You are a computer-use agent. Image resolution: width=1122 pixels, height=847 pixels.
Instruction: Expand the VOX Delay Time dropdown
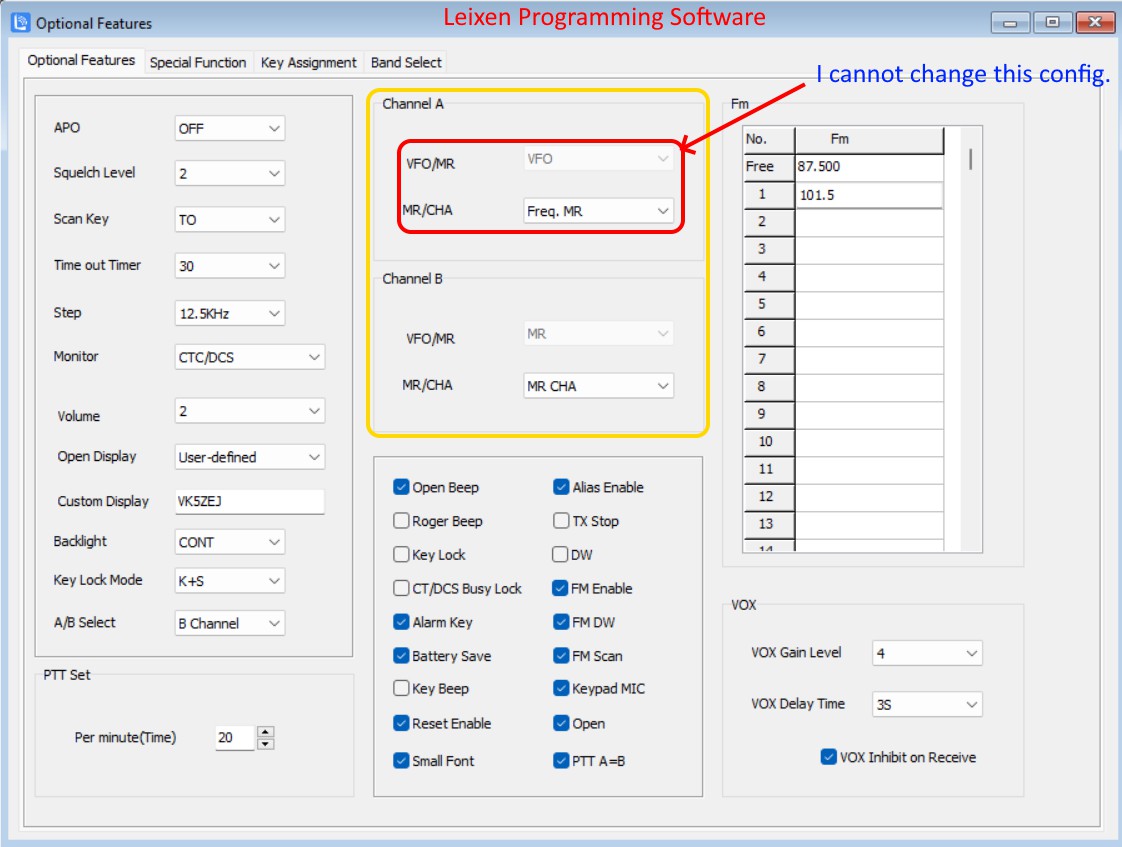point(927,705)
